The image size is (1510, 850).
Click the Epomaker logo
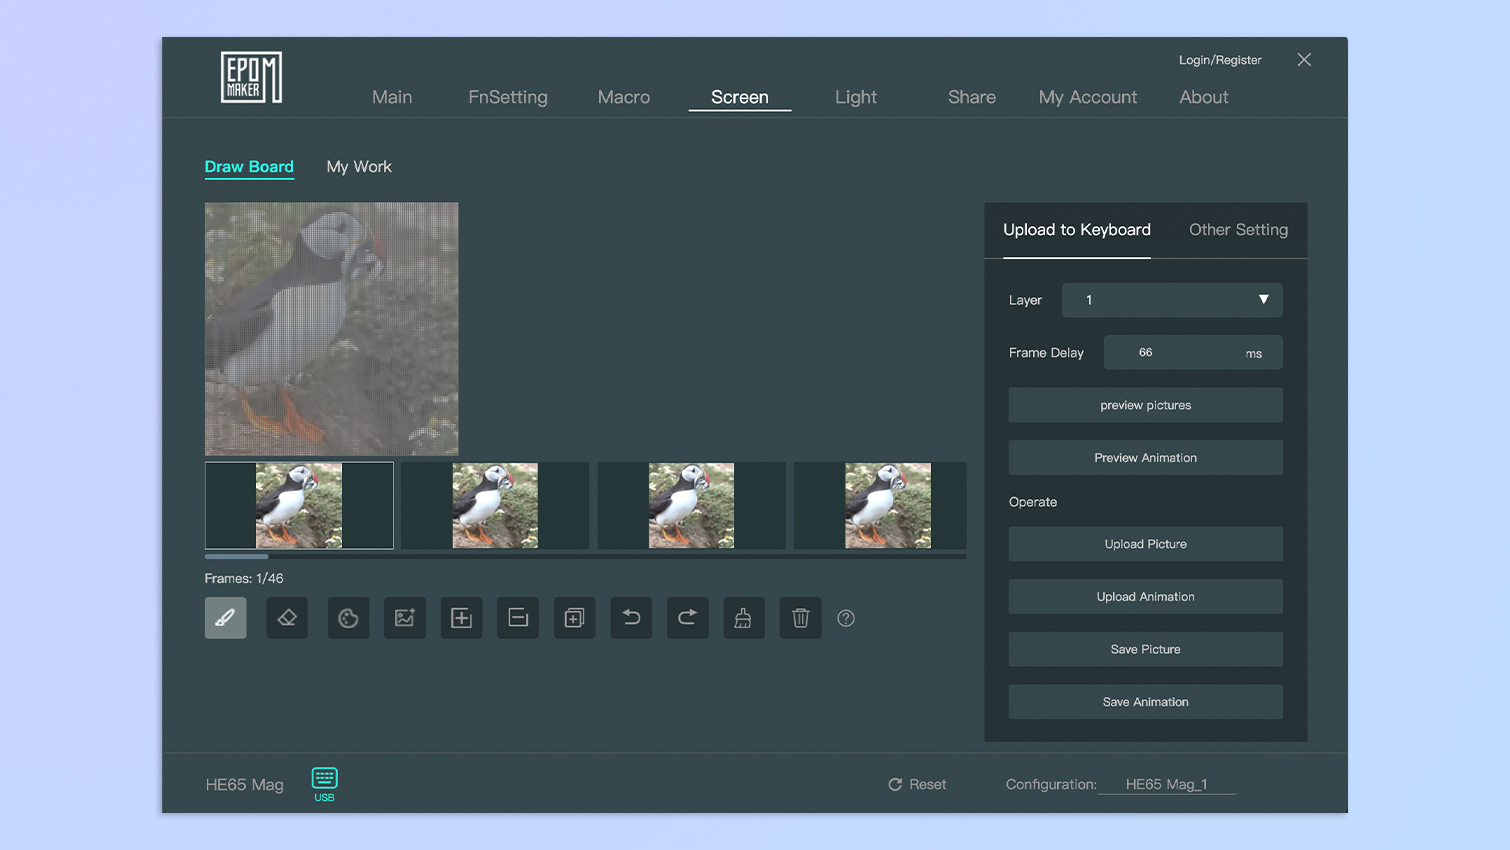pos(251,77)
